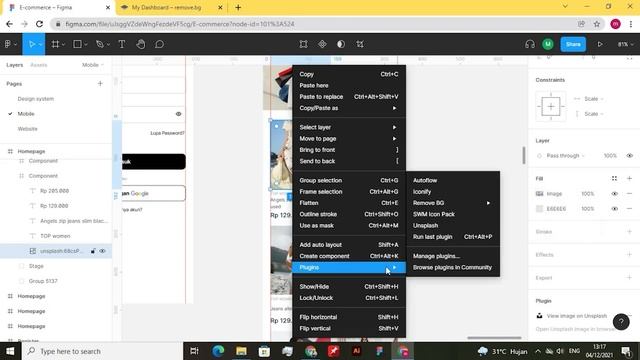Viewport: 640px width, 360px height.
Task: Open vertical constraint Scale dropdown
Action: [593, 114]
